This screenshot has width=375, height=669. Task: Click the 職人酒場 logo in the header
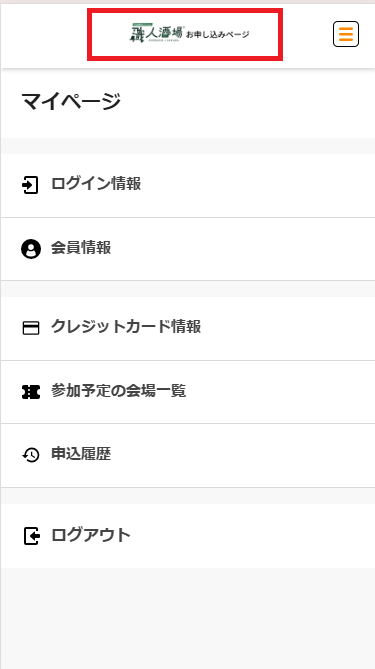(x=157, y=33)
